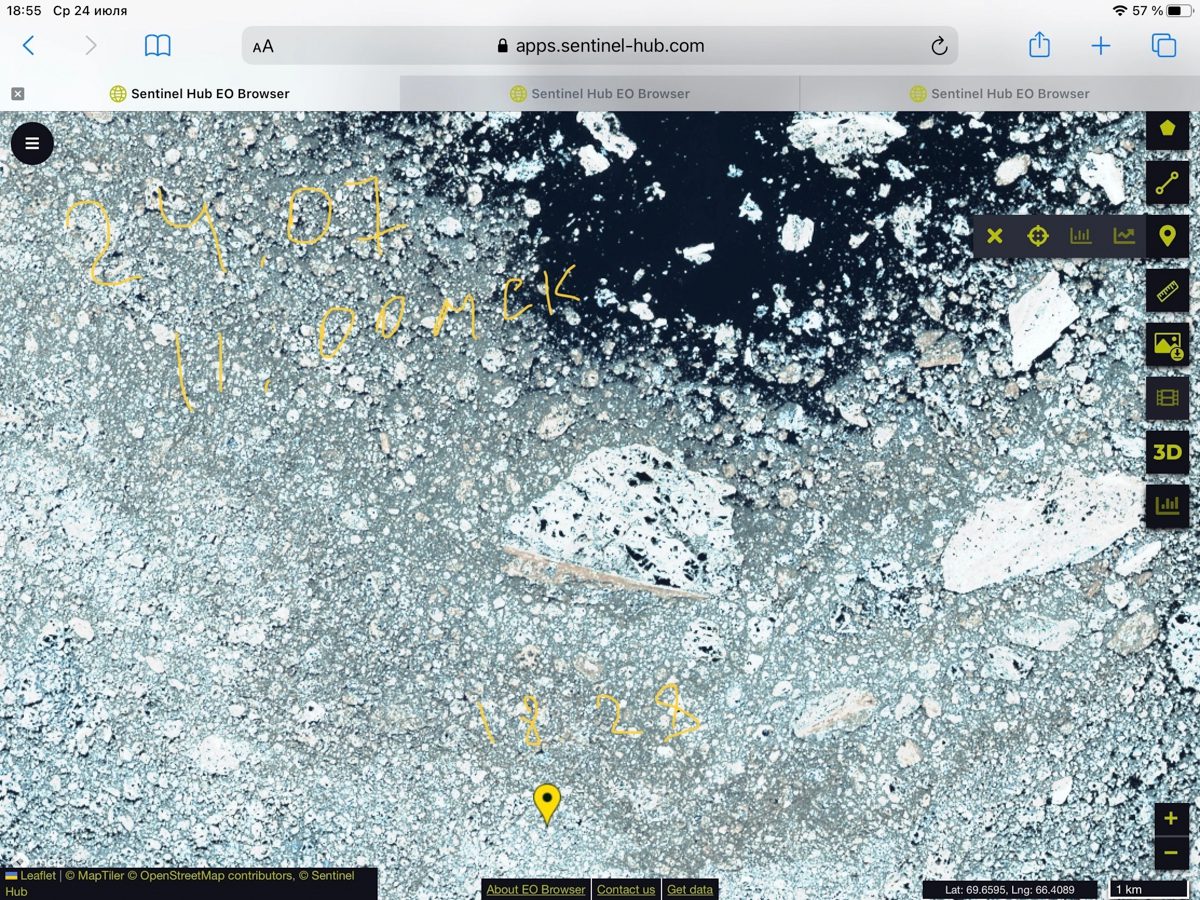
Task: Switch to the second Sentinel Hub tab
Action: [x=600, y=94]
